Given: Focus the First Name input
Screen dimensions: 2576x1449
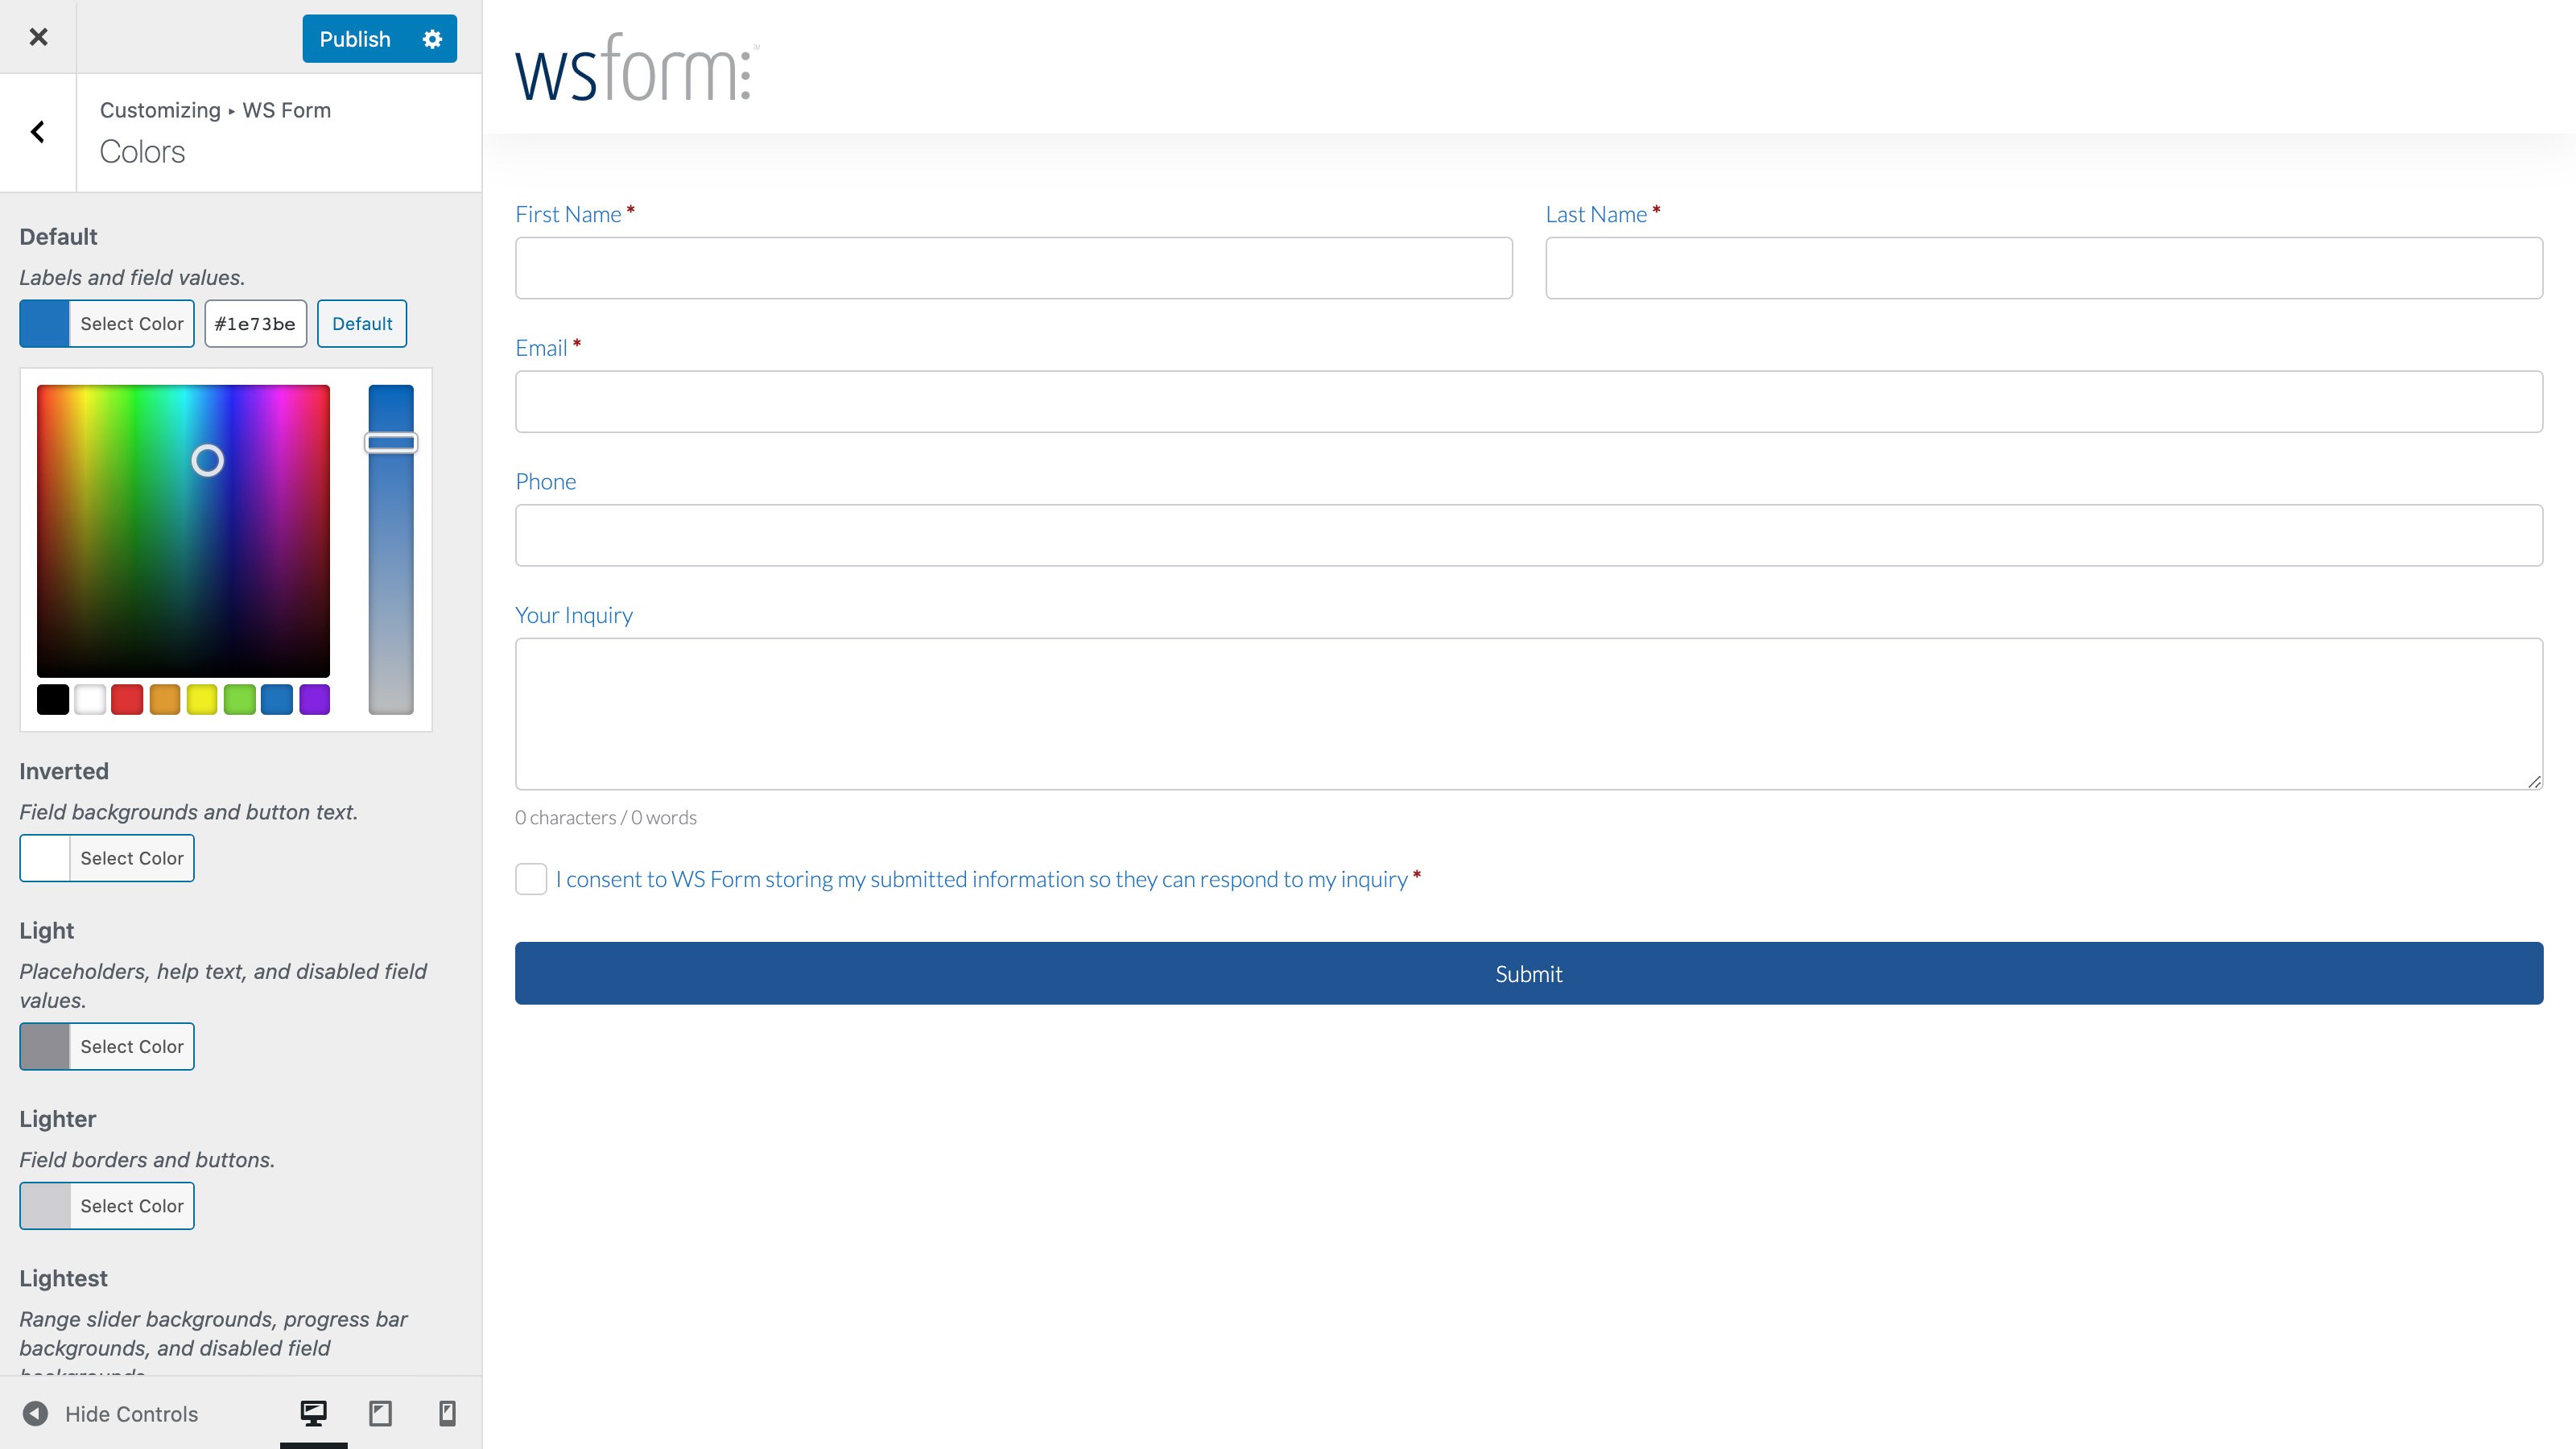Looking at the screenshot, I should (x=1014, y=268).
